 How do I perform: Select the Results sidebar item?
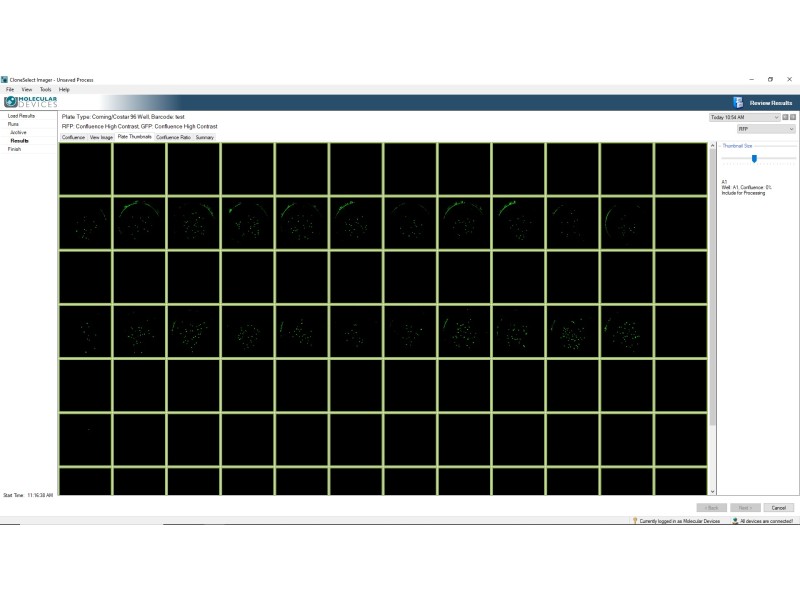[19, 141]
